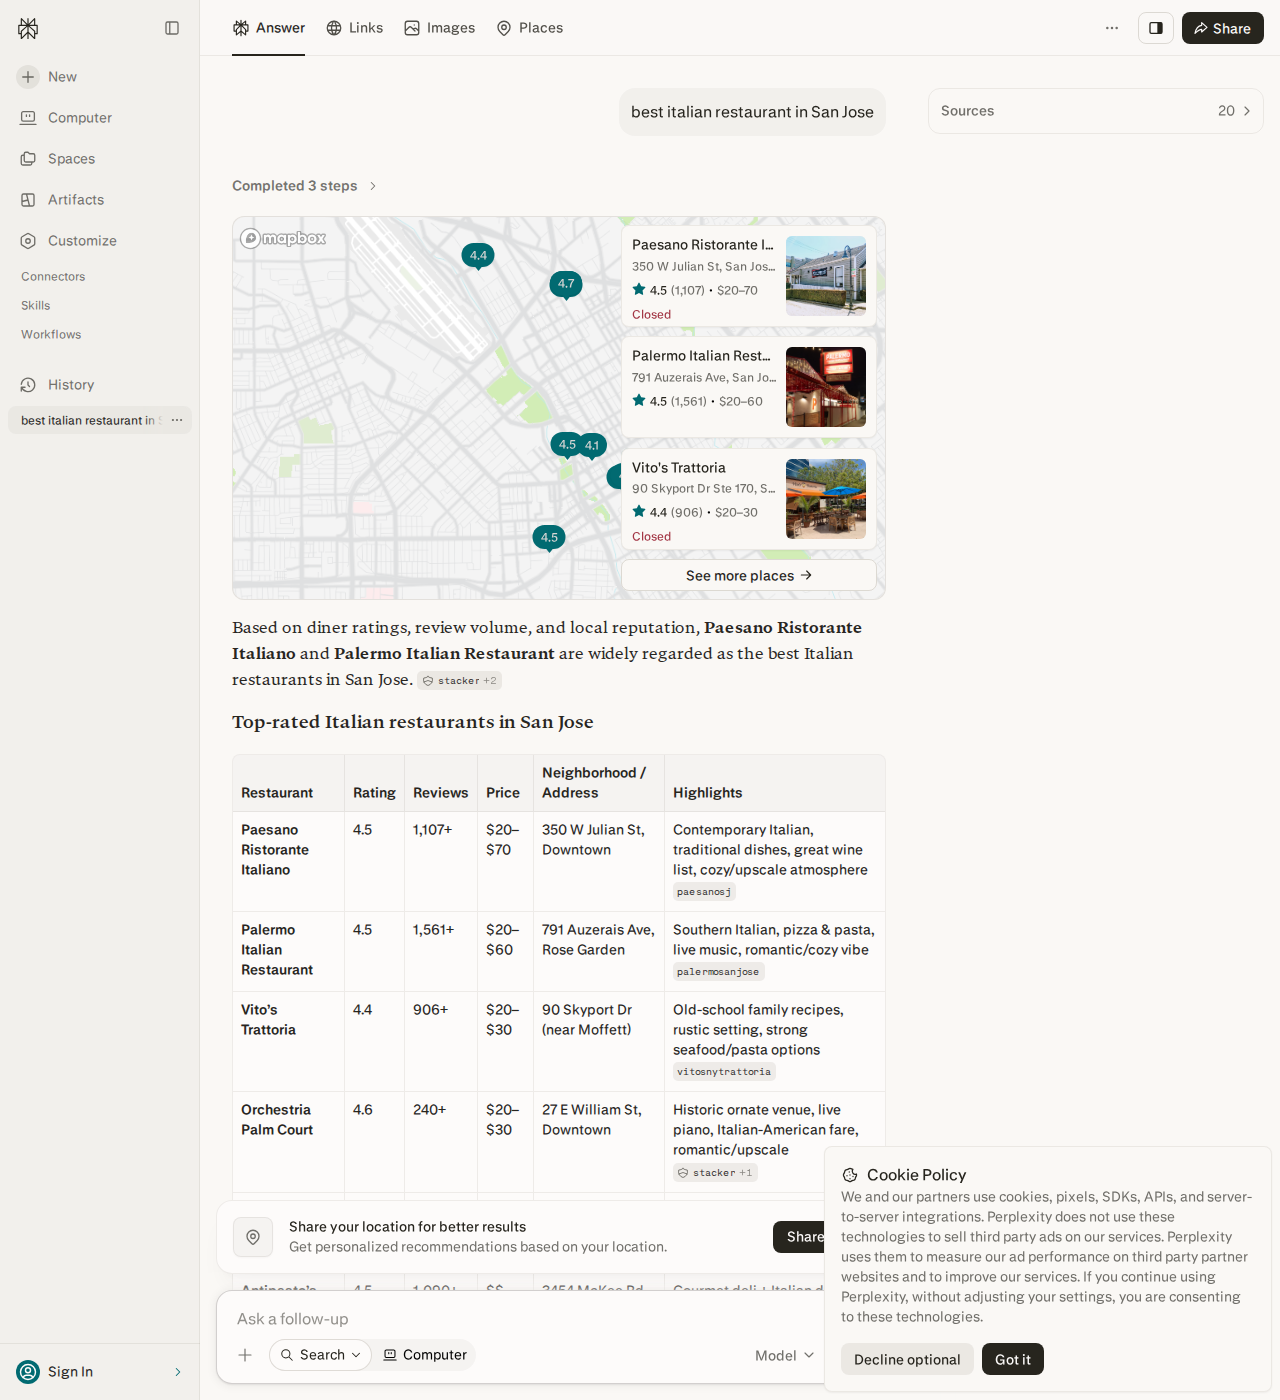This screenshot has height=1400, width=1280.
Task: Toggle the right side panel button
Action: [1156, 28]
